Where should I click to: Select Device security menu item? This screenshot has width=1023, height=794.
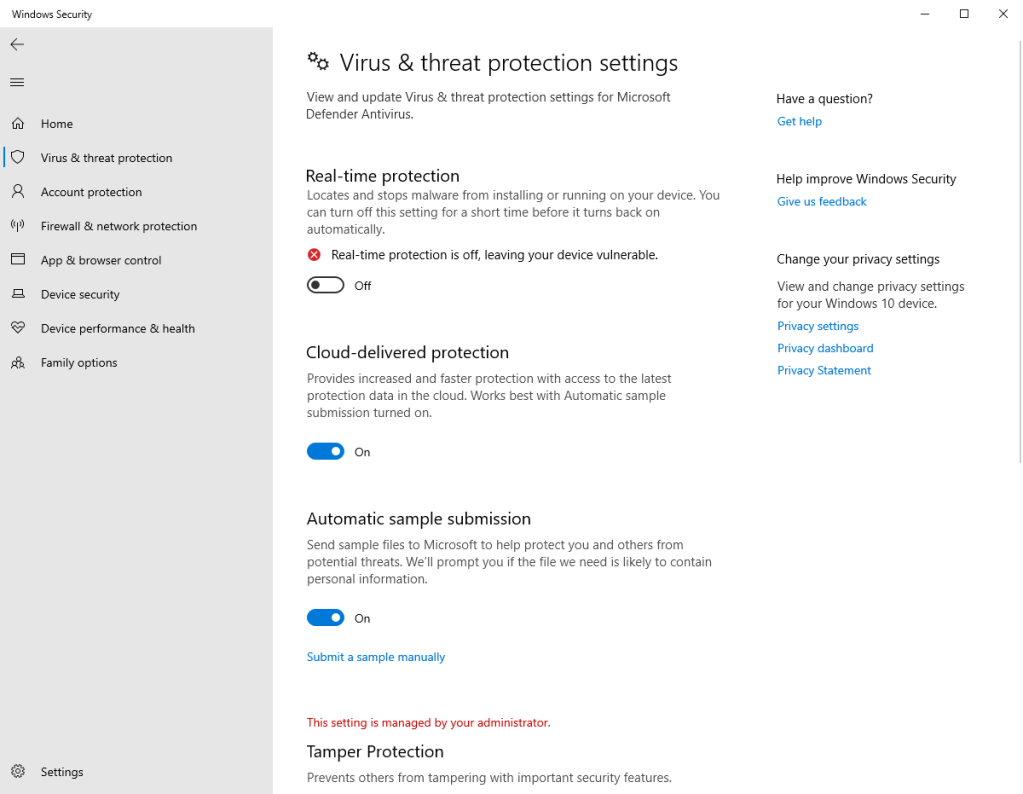80,295
